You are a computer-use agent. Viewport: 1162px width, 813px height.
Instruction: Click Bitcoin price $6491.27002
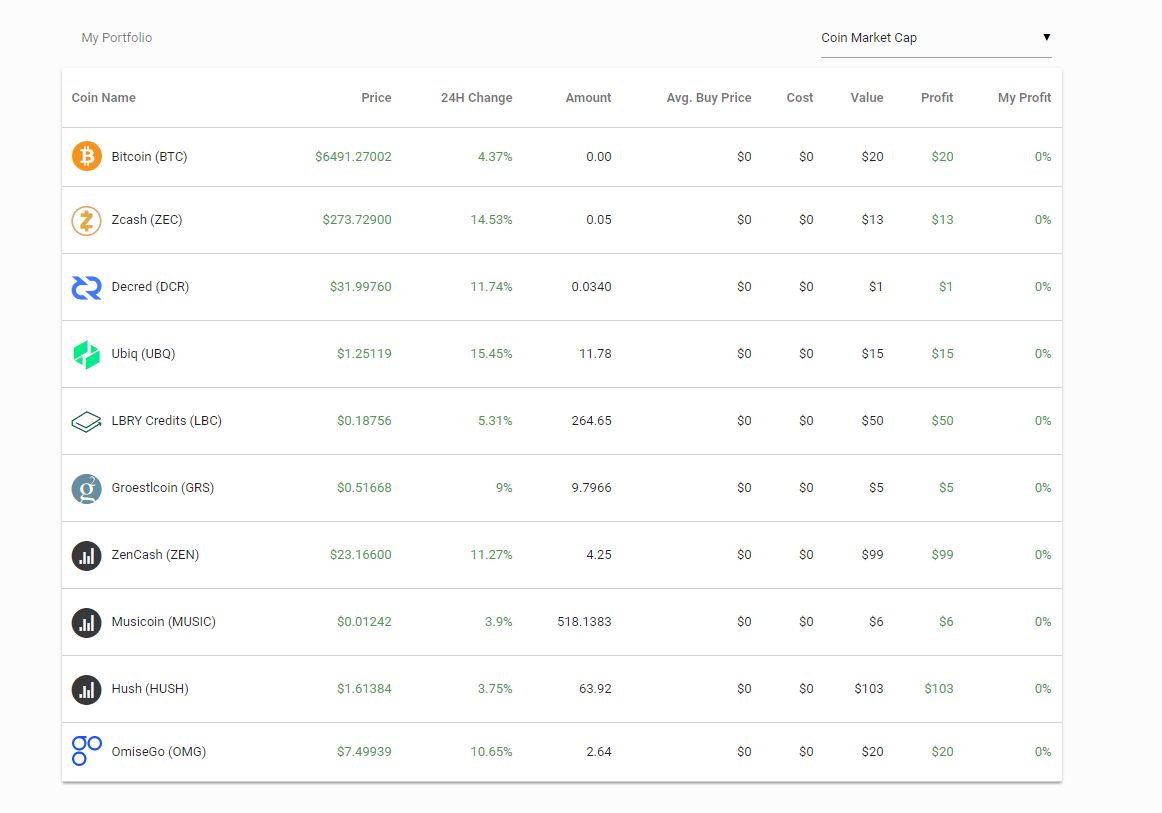(x=353, y=156)
